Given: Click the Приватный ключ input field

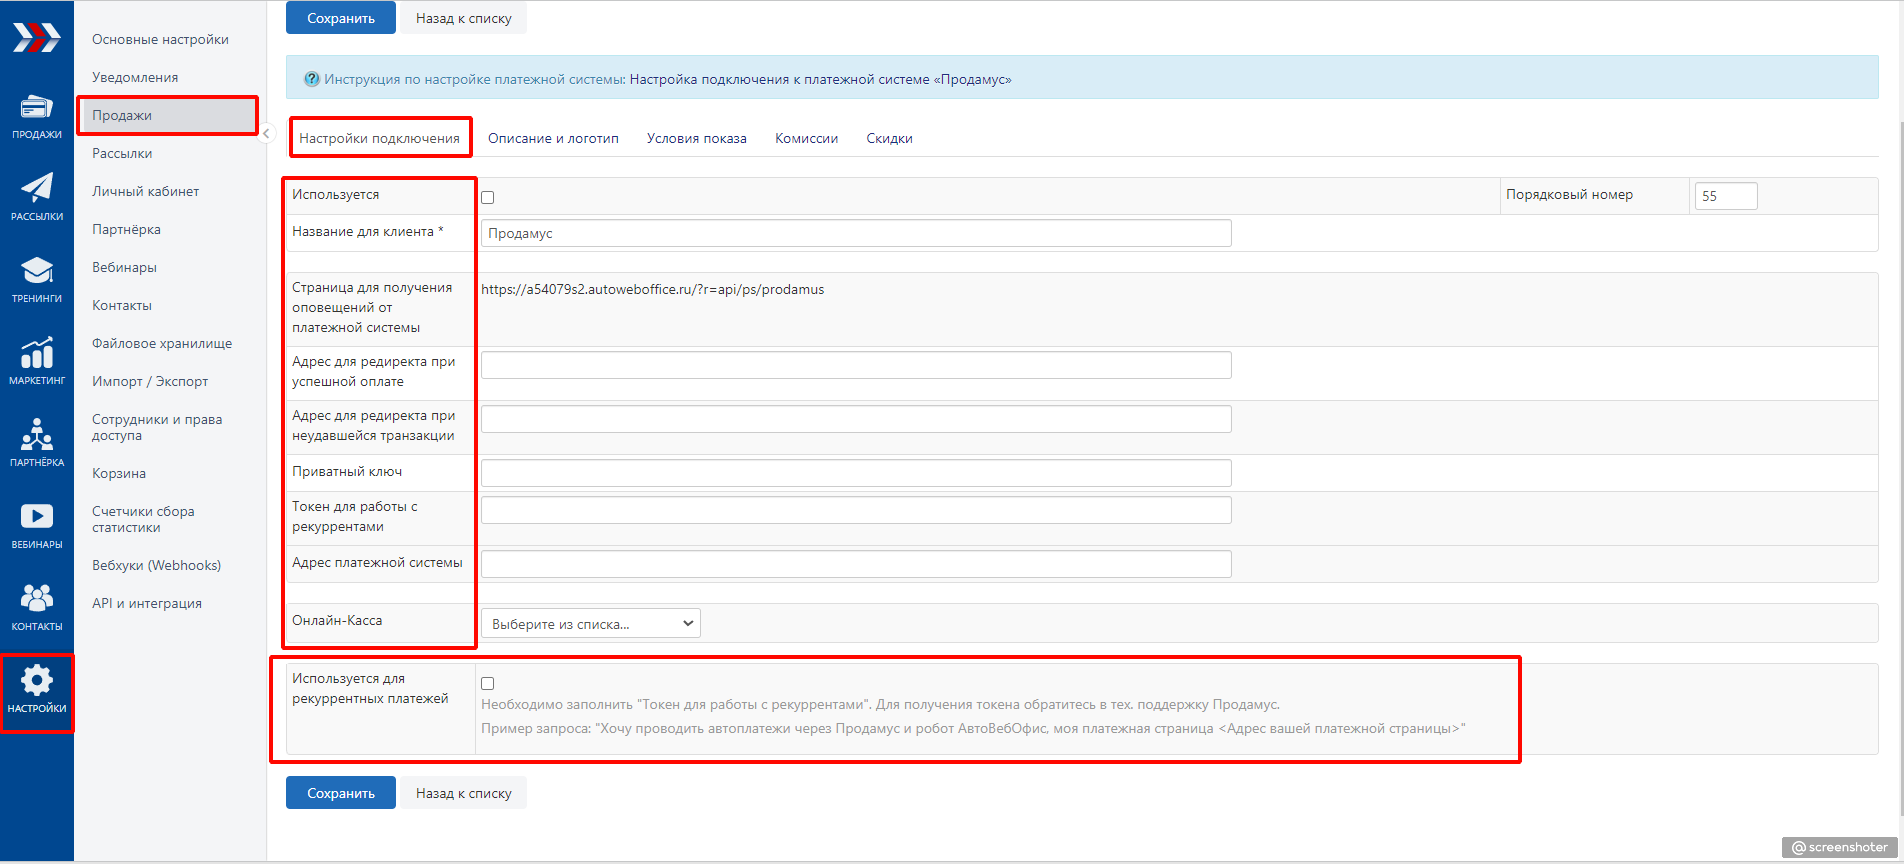Looking at the screenshot, I should tap(856, 473).
